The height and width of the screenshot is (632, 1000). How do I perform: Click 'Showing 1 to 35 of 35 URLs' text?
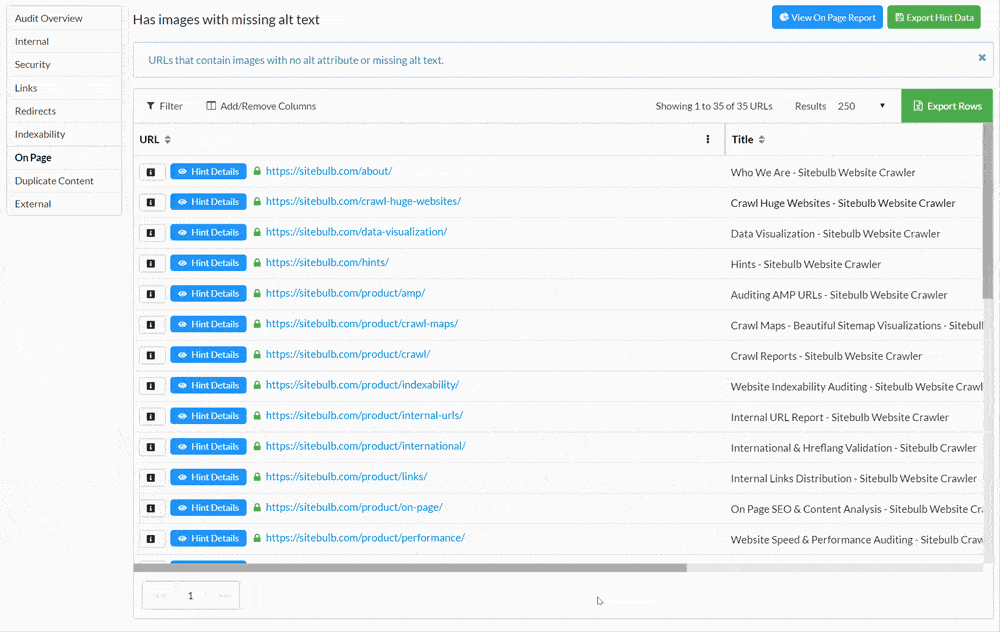pos(714,106)
